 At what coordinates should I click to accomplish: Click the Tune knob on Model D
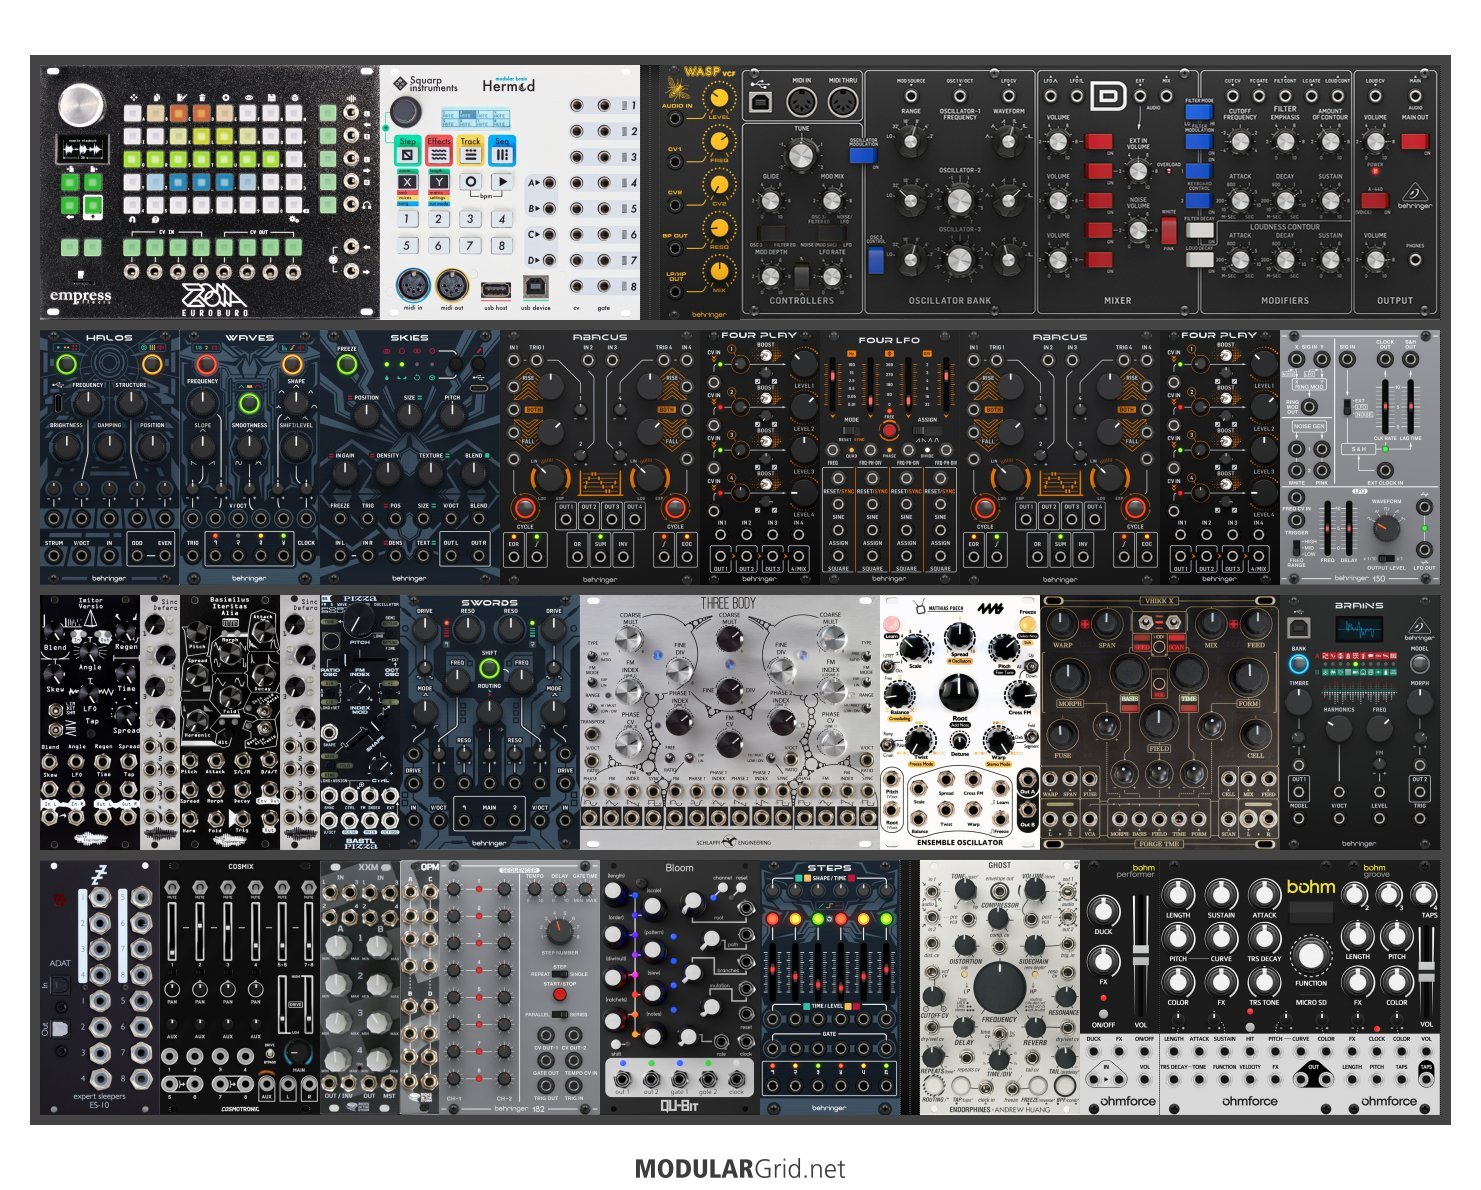pyautogui.click(x=801, y=155)
